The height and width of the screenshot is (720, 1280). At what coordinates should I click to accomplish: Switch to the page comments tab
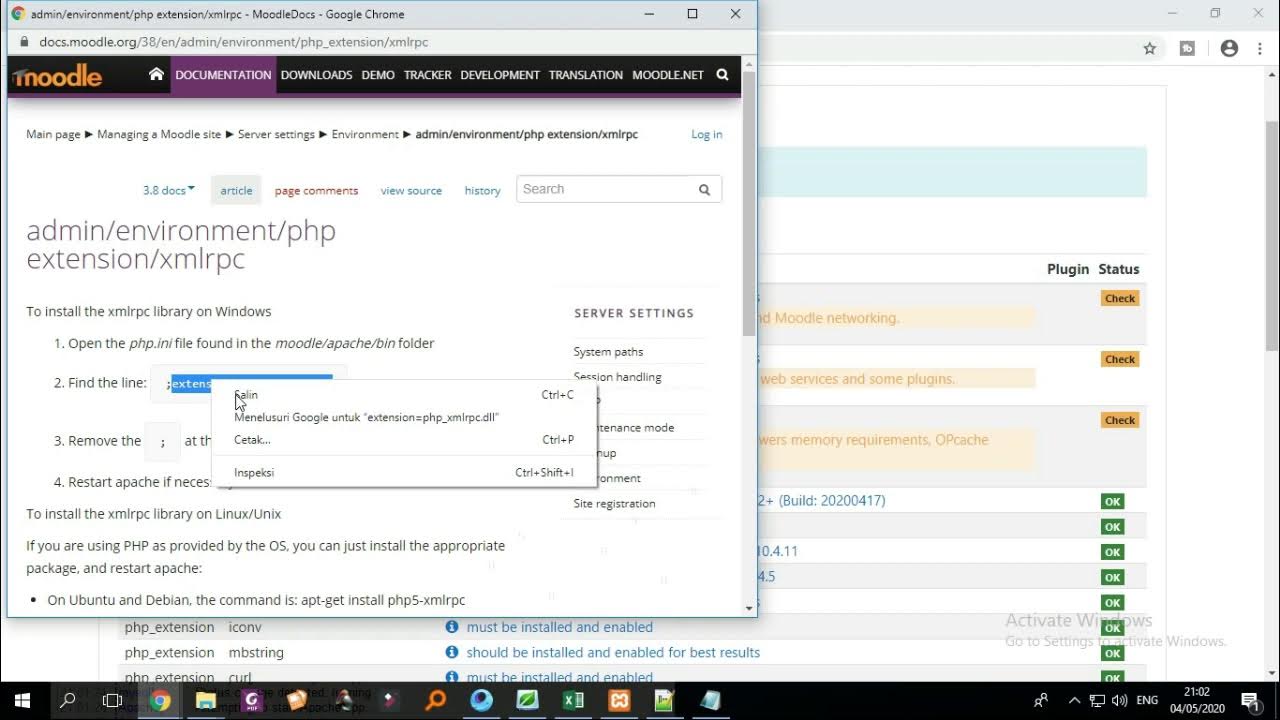point(316,190)
